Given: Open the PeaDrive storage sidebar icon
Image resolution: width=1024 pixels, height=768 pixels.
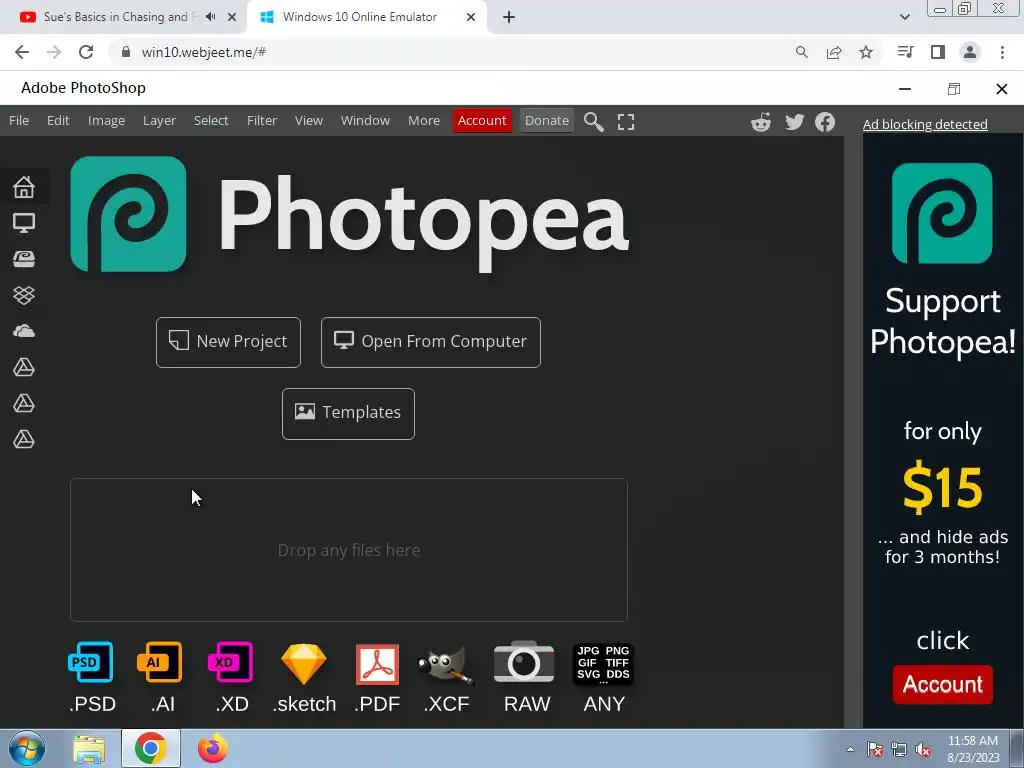Looking at the screenshot, I should tap(24, 259).
